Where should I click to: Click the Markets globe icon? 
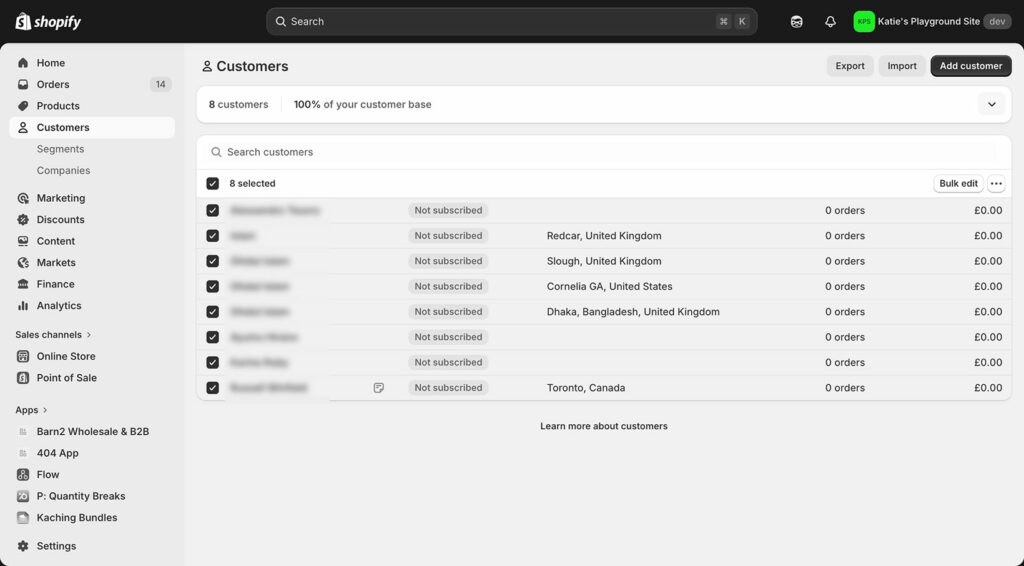click(23, 262)
